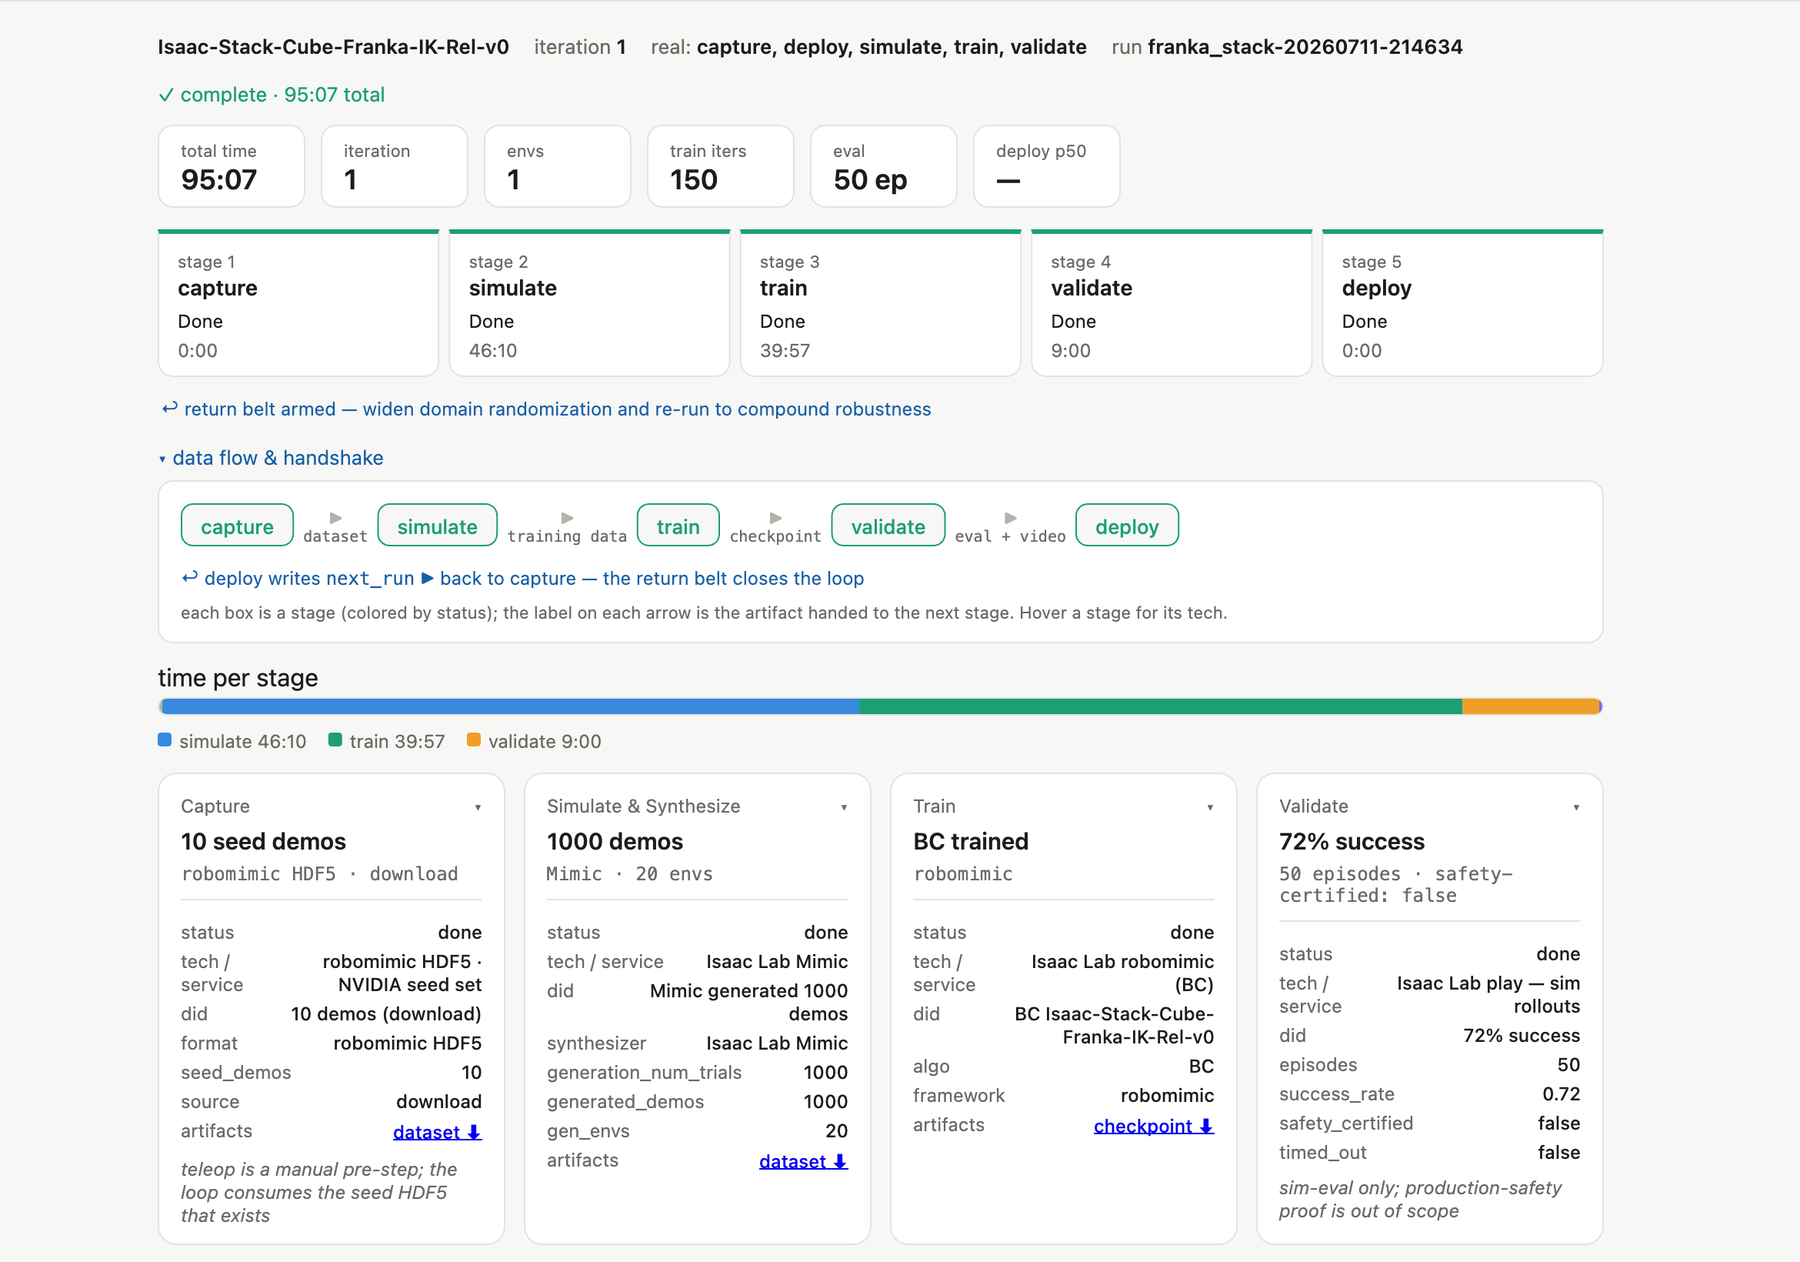Click the blue simulate legend swatch
1800x1262 pixels.
coord(165,740)
